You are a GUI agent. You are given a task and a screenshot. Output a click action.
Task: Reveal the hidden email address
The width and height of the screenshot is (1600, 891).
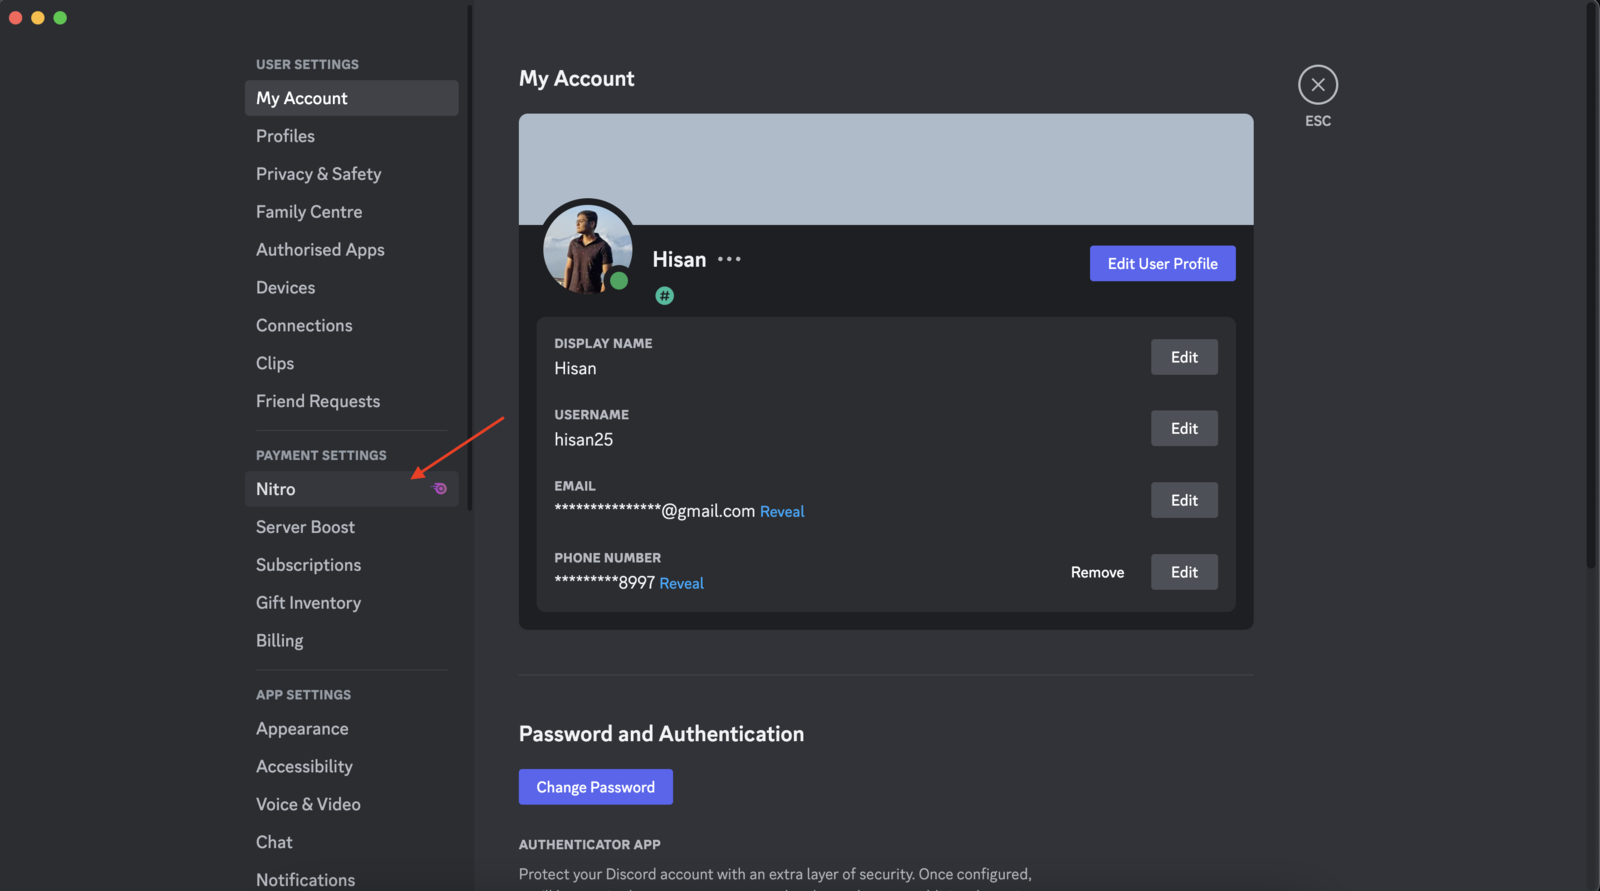click(781, 512)
